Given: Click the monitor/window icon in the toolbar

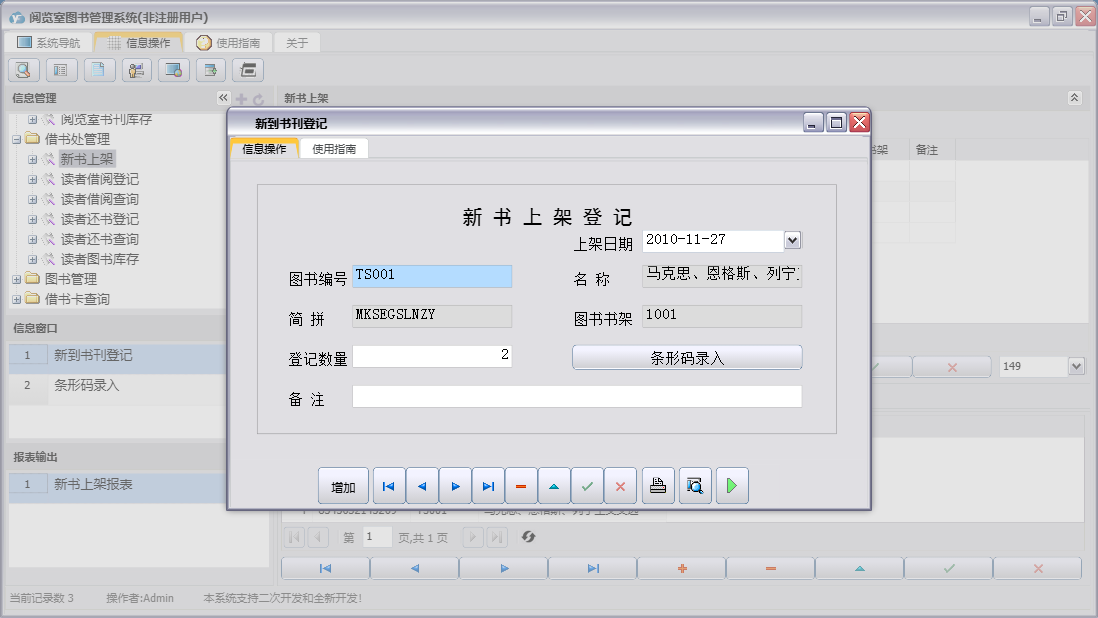Looking at the screenshot, I should click(x=173, y=70).
